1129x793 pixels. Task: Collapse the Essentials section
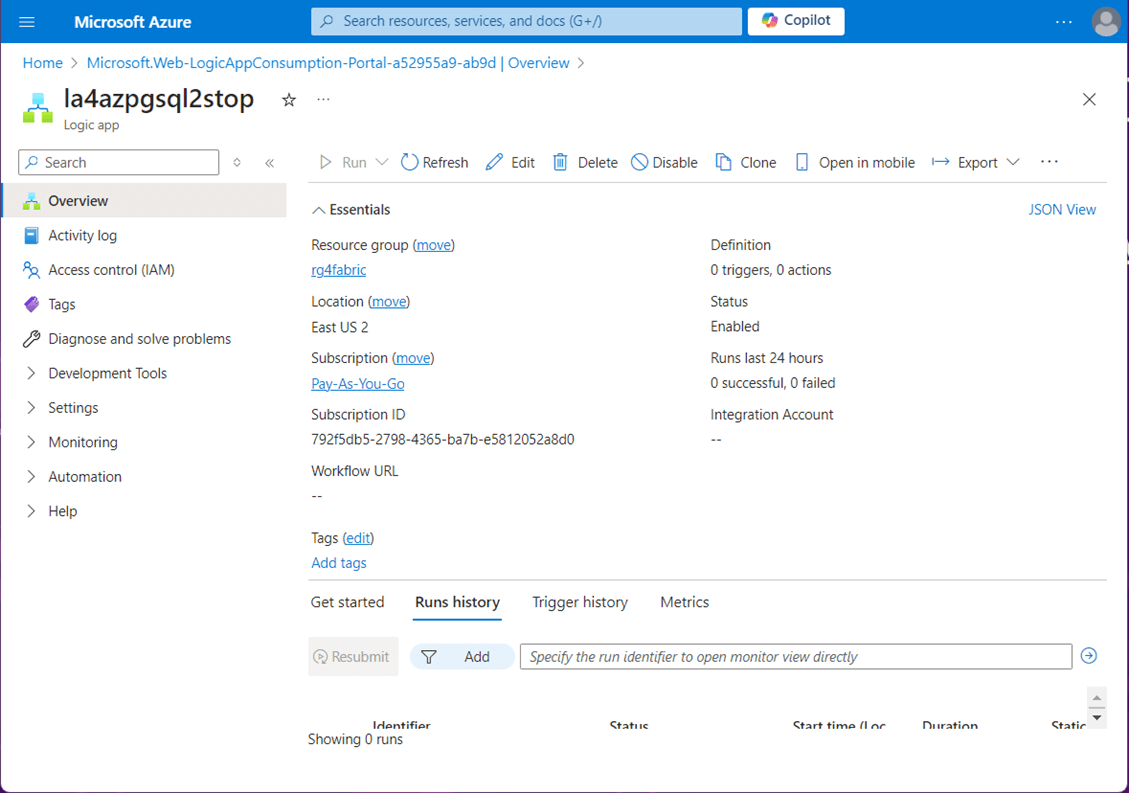pyautogui.click(x=351, y=210)
